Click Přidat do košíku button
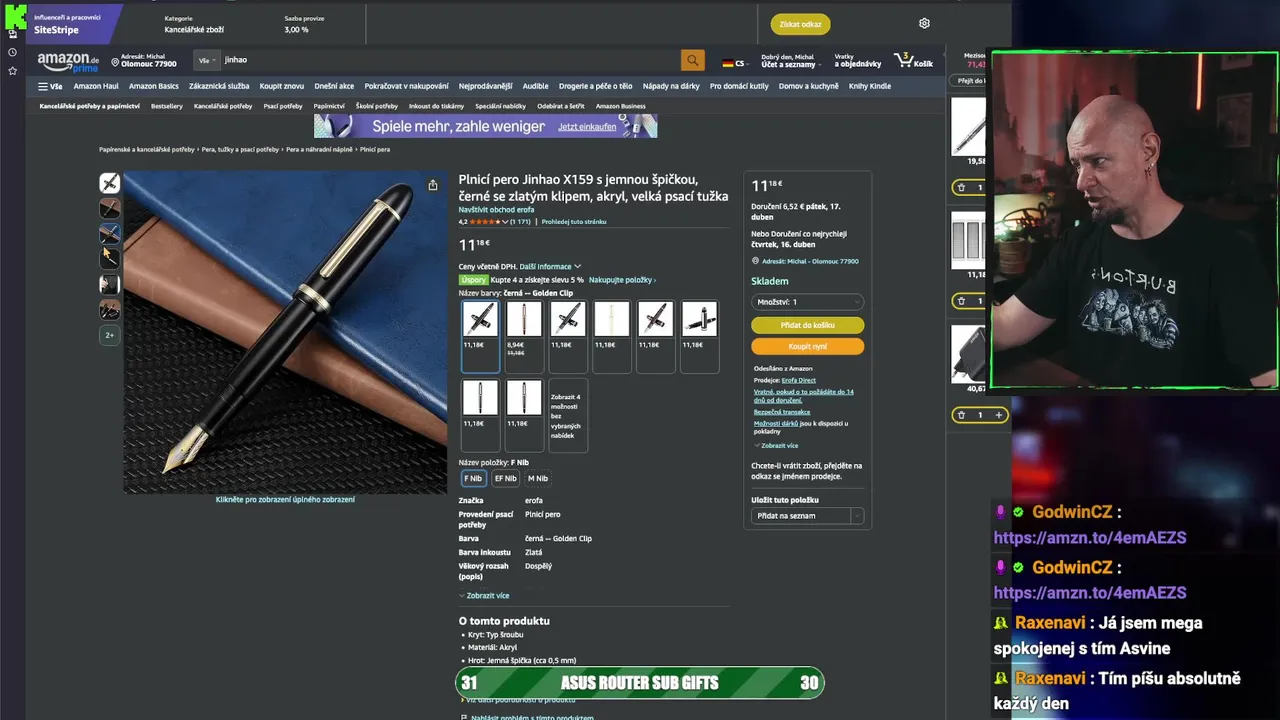 [x=807, y=325]
